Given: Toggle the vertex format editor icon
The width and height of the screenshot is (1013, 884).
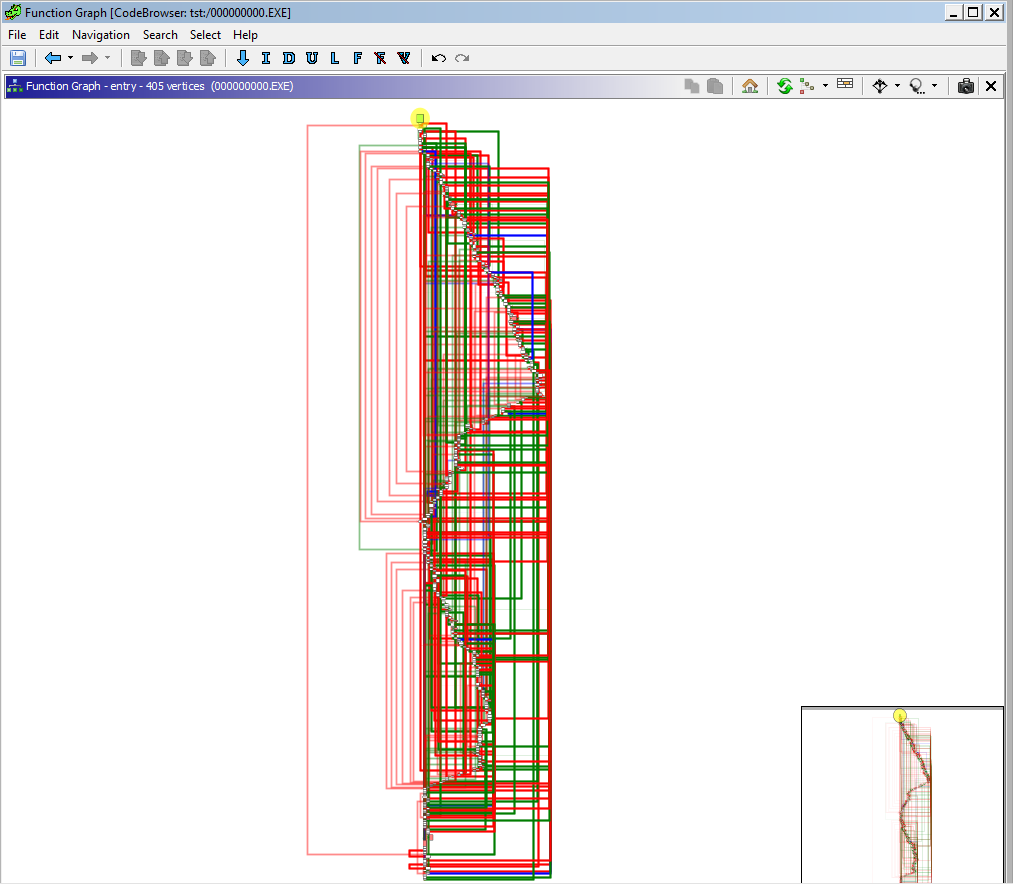Looking at the screenshot, I should click(x=845, y=85).
